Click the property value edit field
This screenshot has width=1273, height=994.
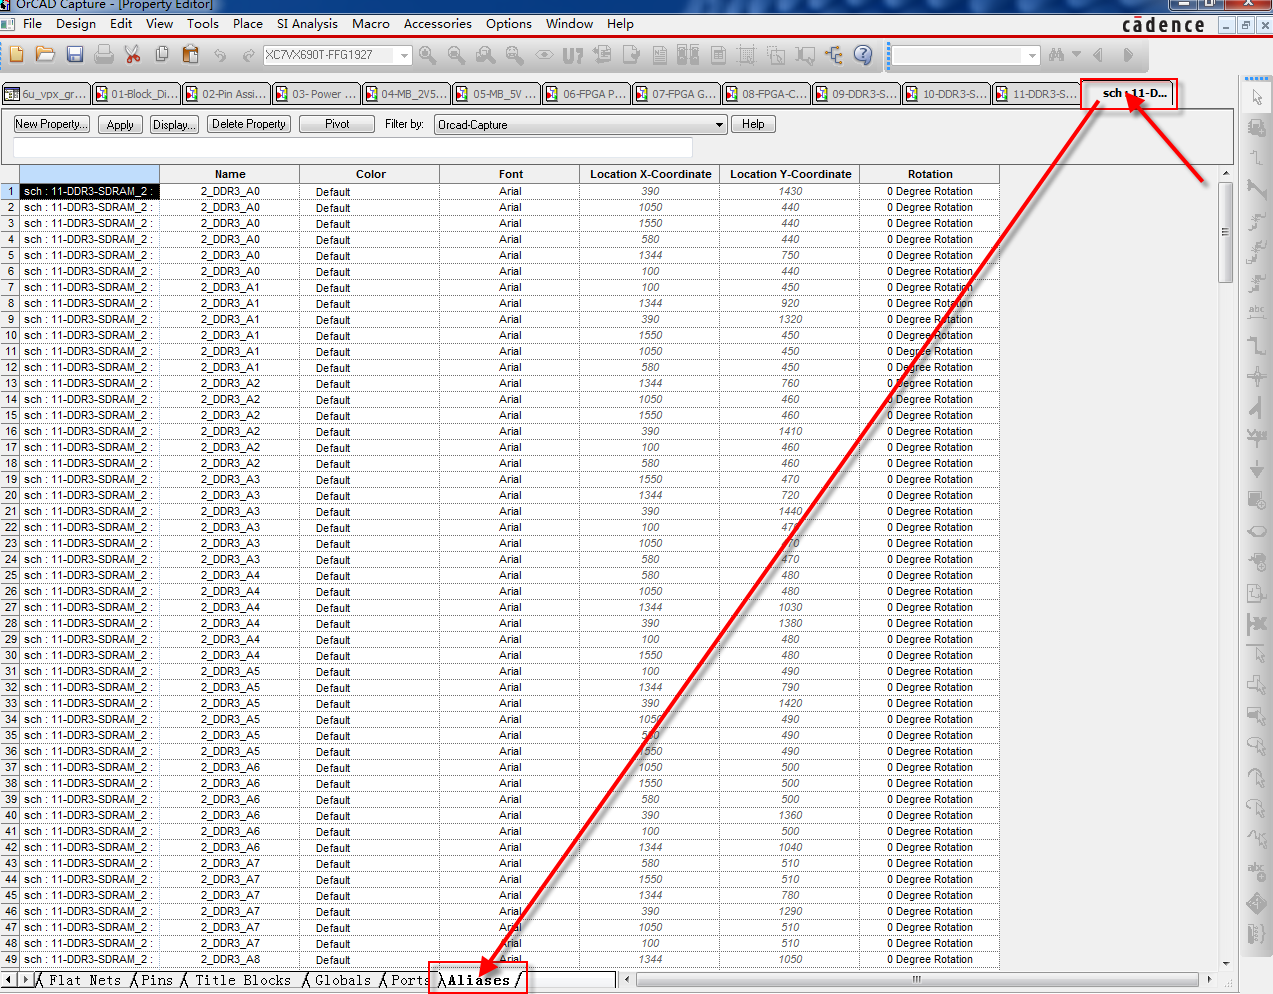pyautogui.click(x=352, y=148)
